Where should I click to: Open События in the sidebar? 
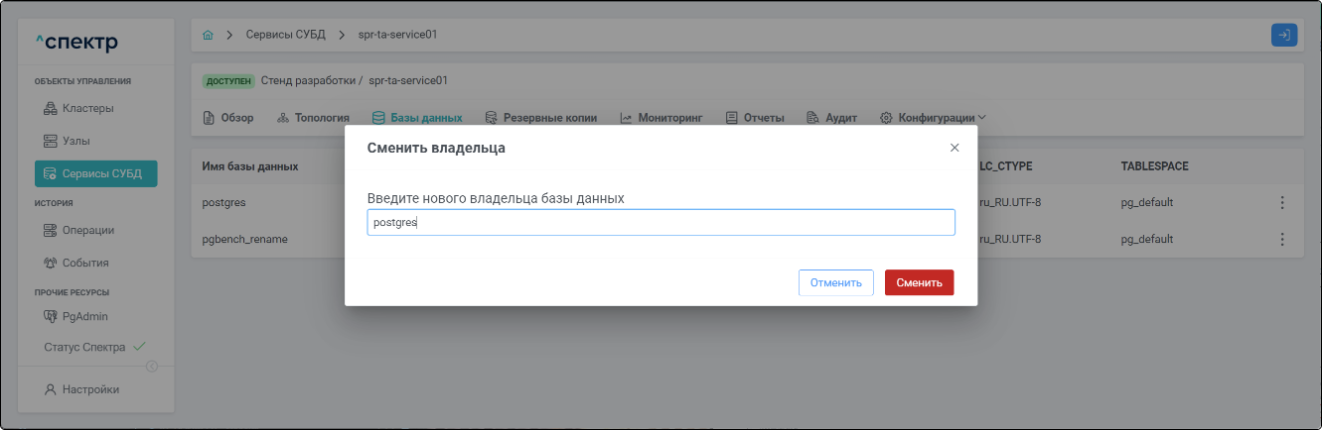click(84, 263)
